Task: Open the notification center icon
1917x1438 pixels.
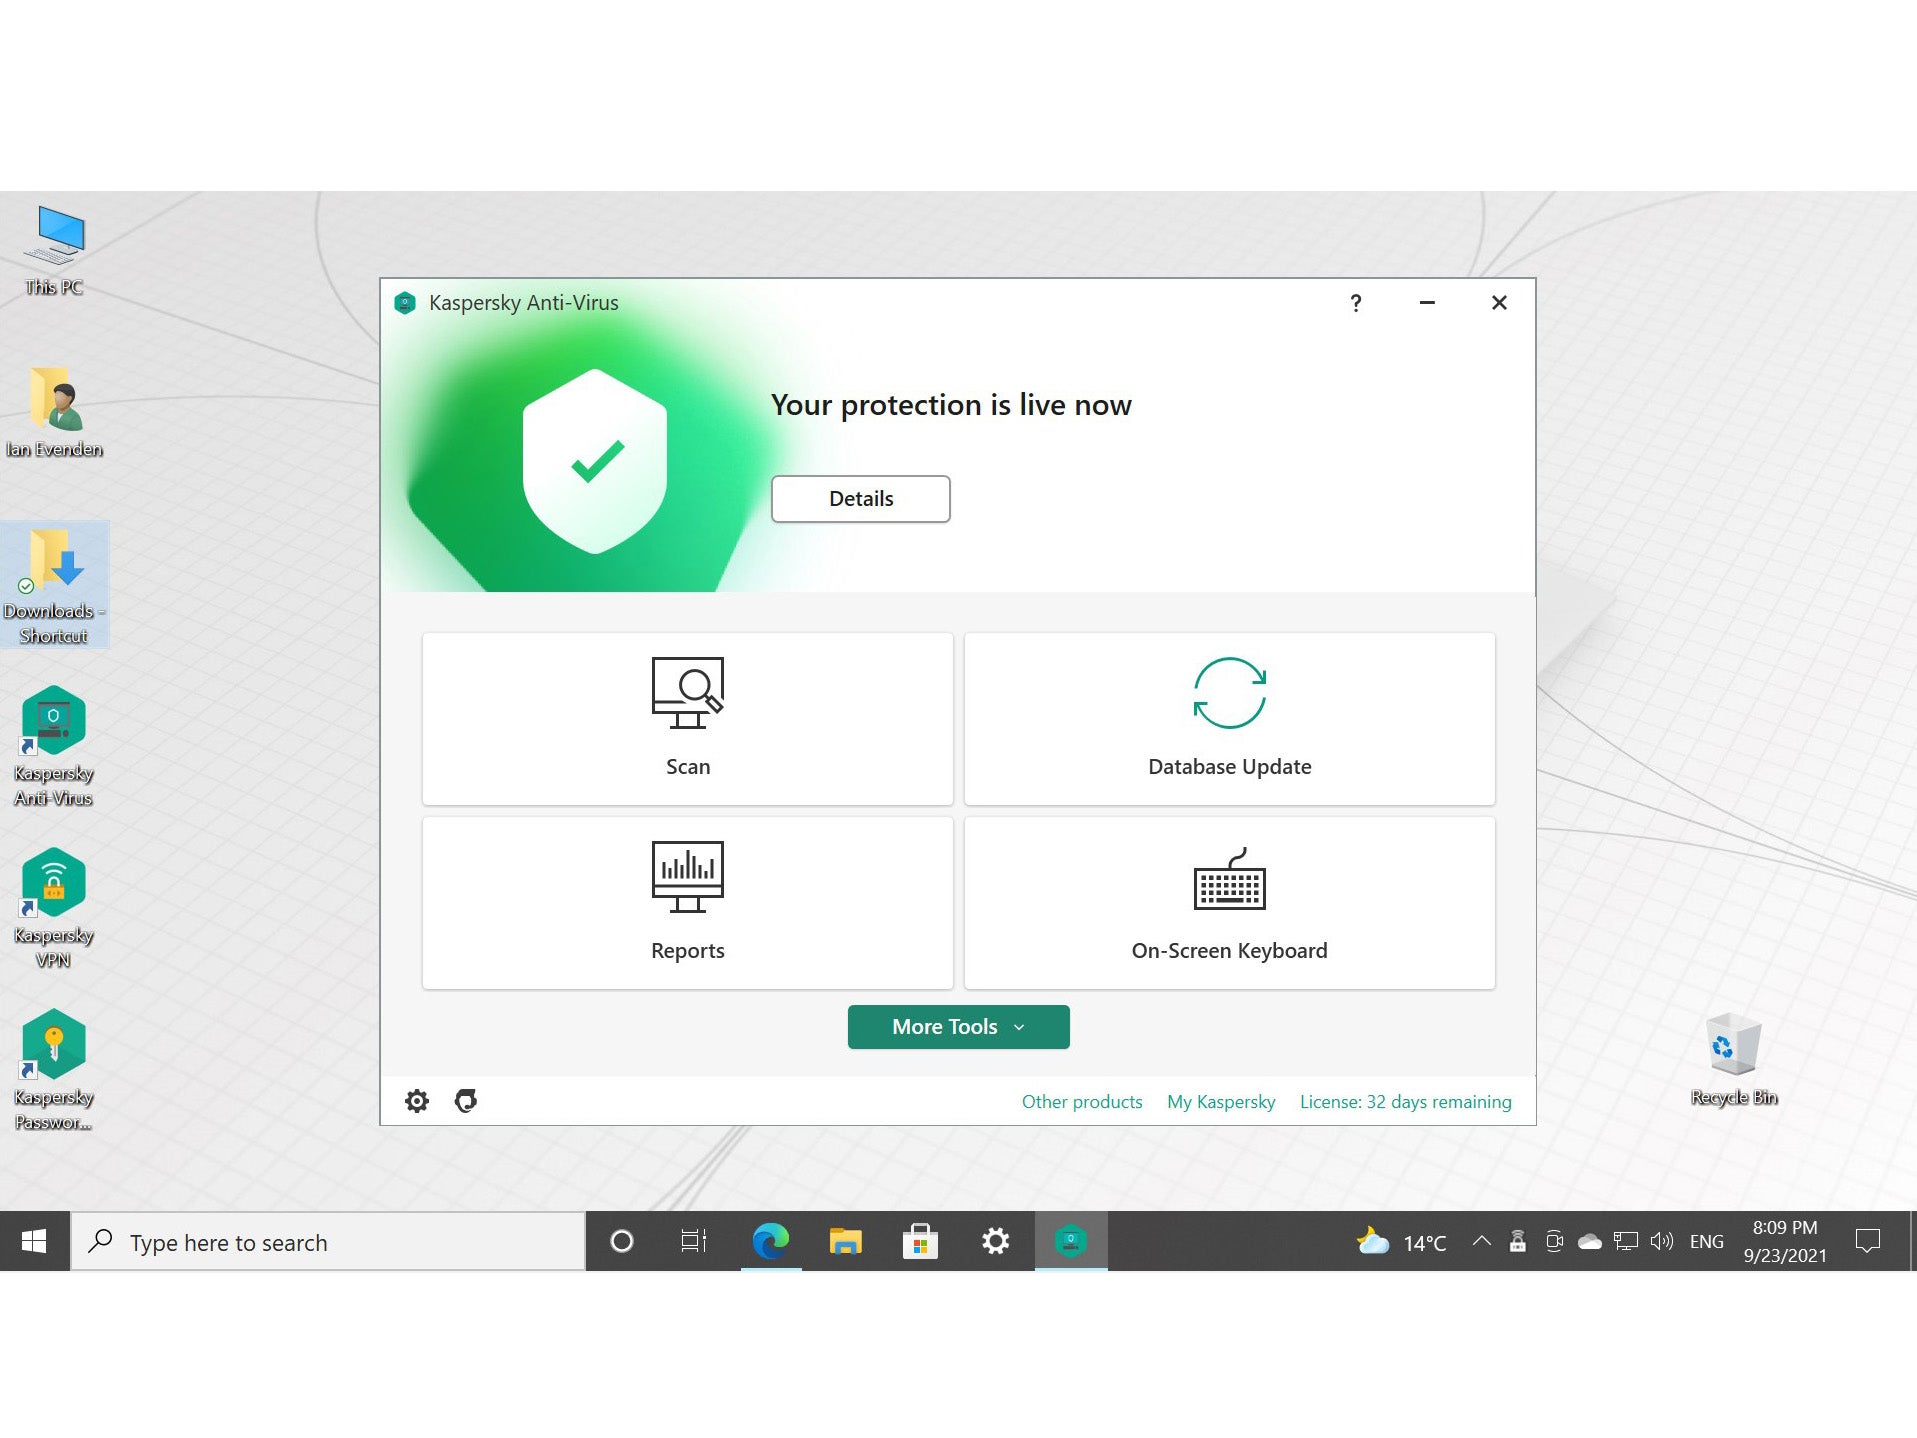Action: [1867, 1241]
